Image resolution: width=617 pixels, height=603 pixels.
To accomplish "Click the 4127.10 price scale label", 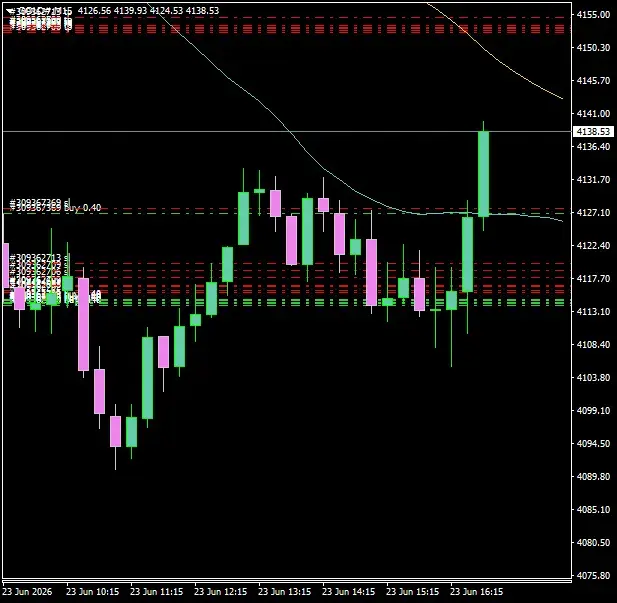I will (593, 213).
